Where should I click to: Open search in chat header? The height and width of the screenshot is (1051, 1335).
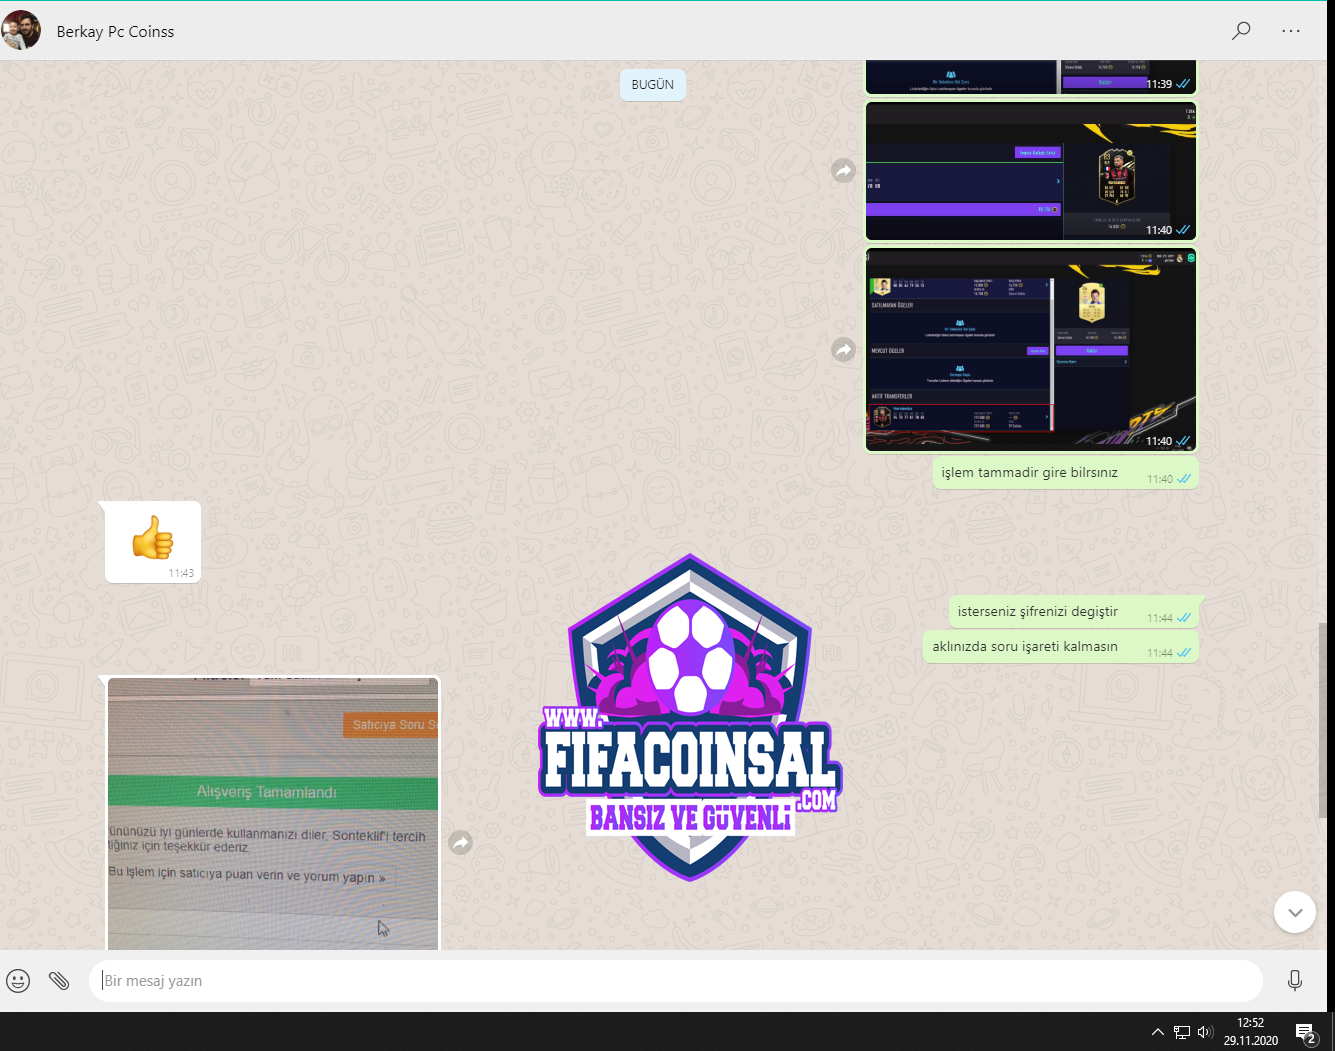(x=1241, y=31)
